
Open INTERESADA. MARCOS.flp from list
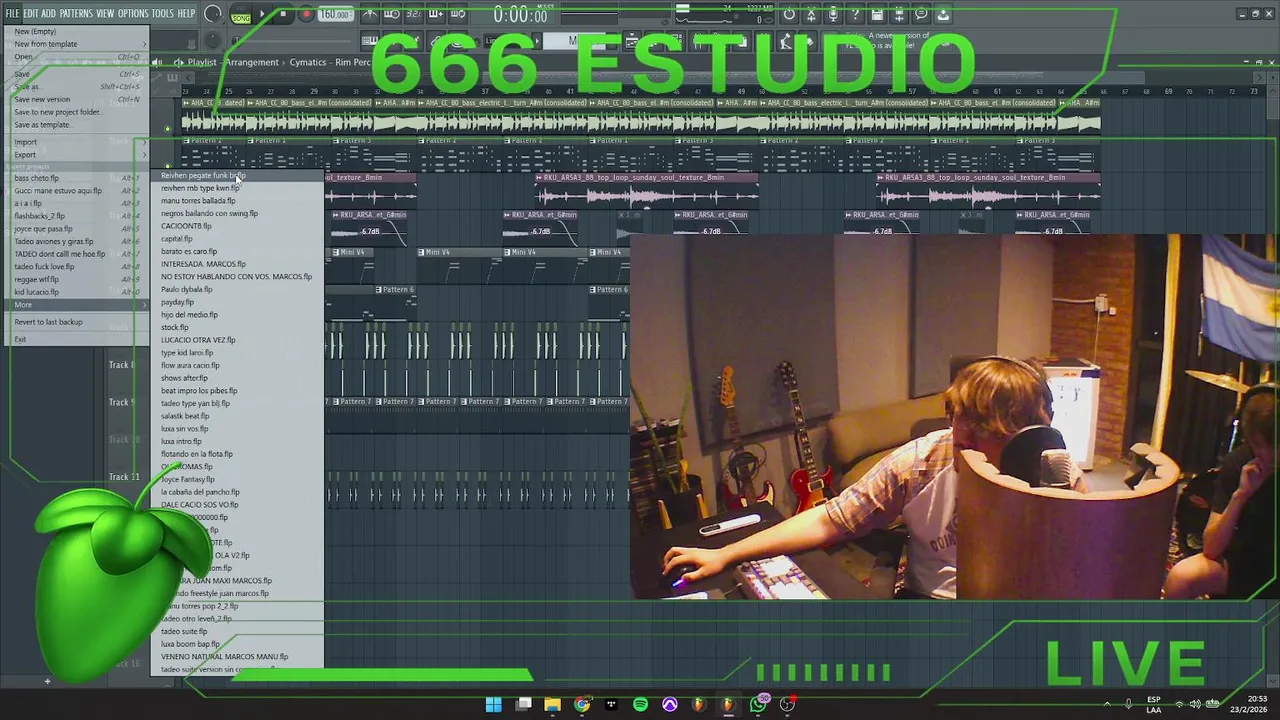[x=237, y=264]
